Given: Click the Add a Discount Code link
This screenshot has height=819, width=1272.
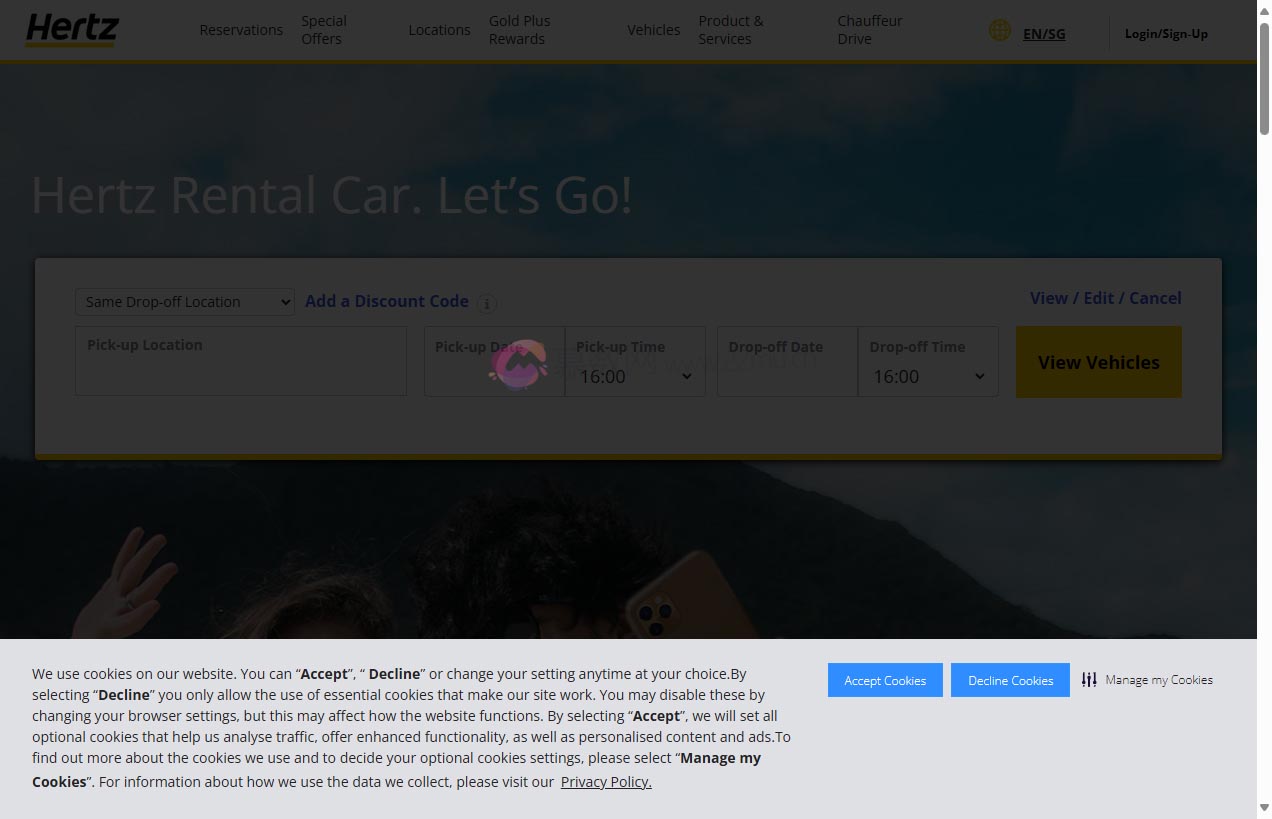Looking at the screenshot, I should pos(387,301).
